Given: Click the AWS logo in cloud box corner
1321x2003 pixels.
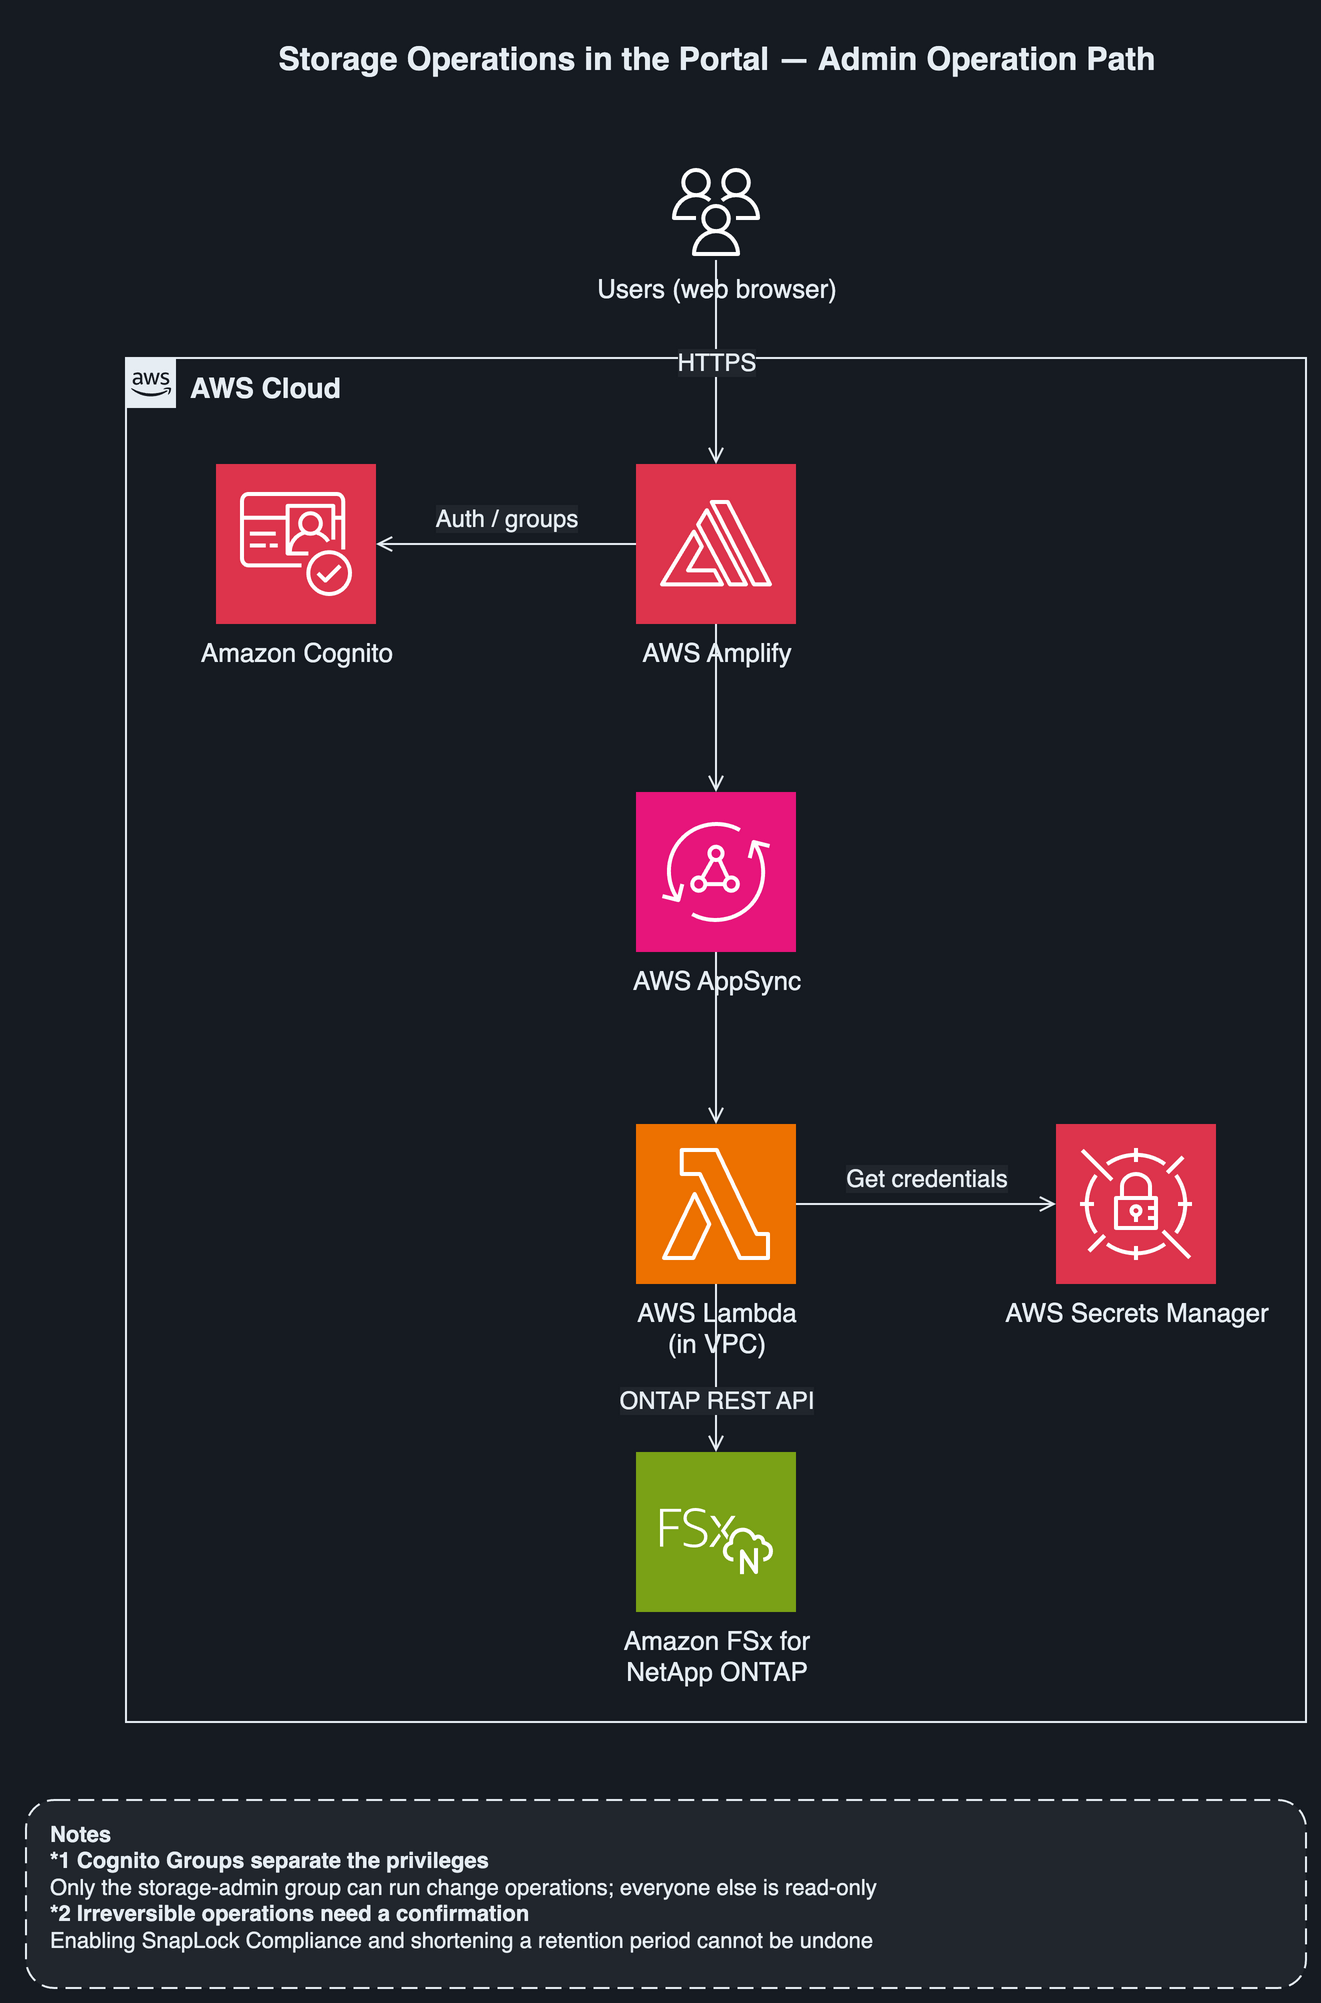Looking at the screenshot, I should tap(151, 383).
